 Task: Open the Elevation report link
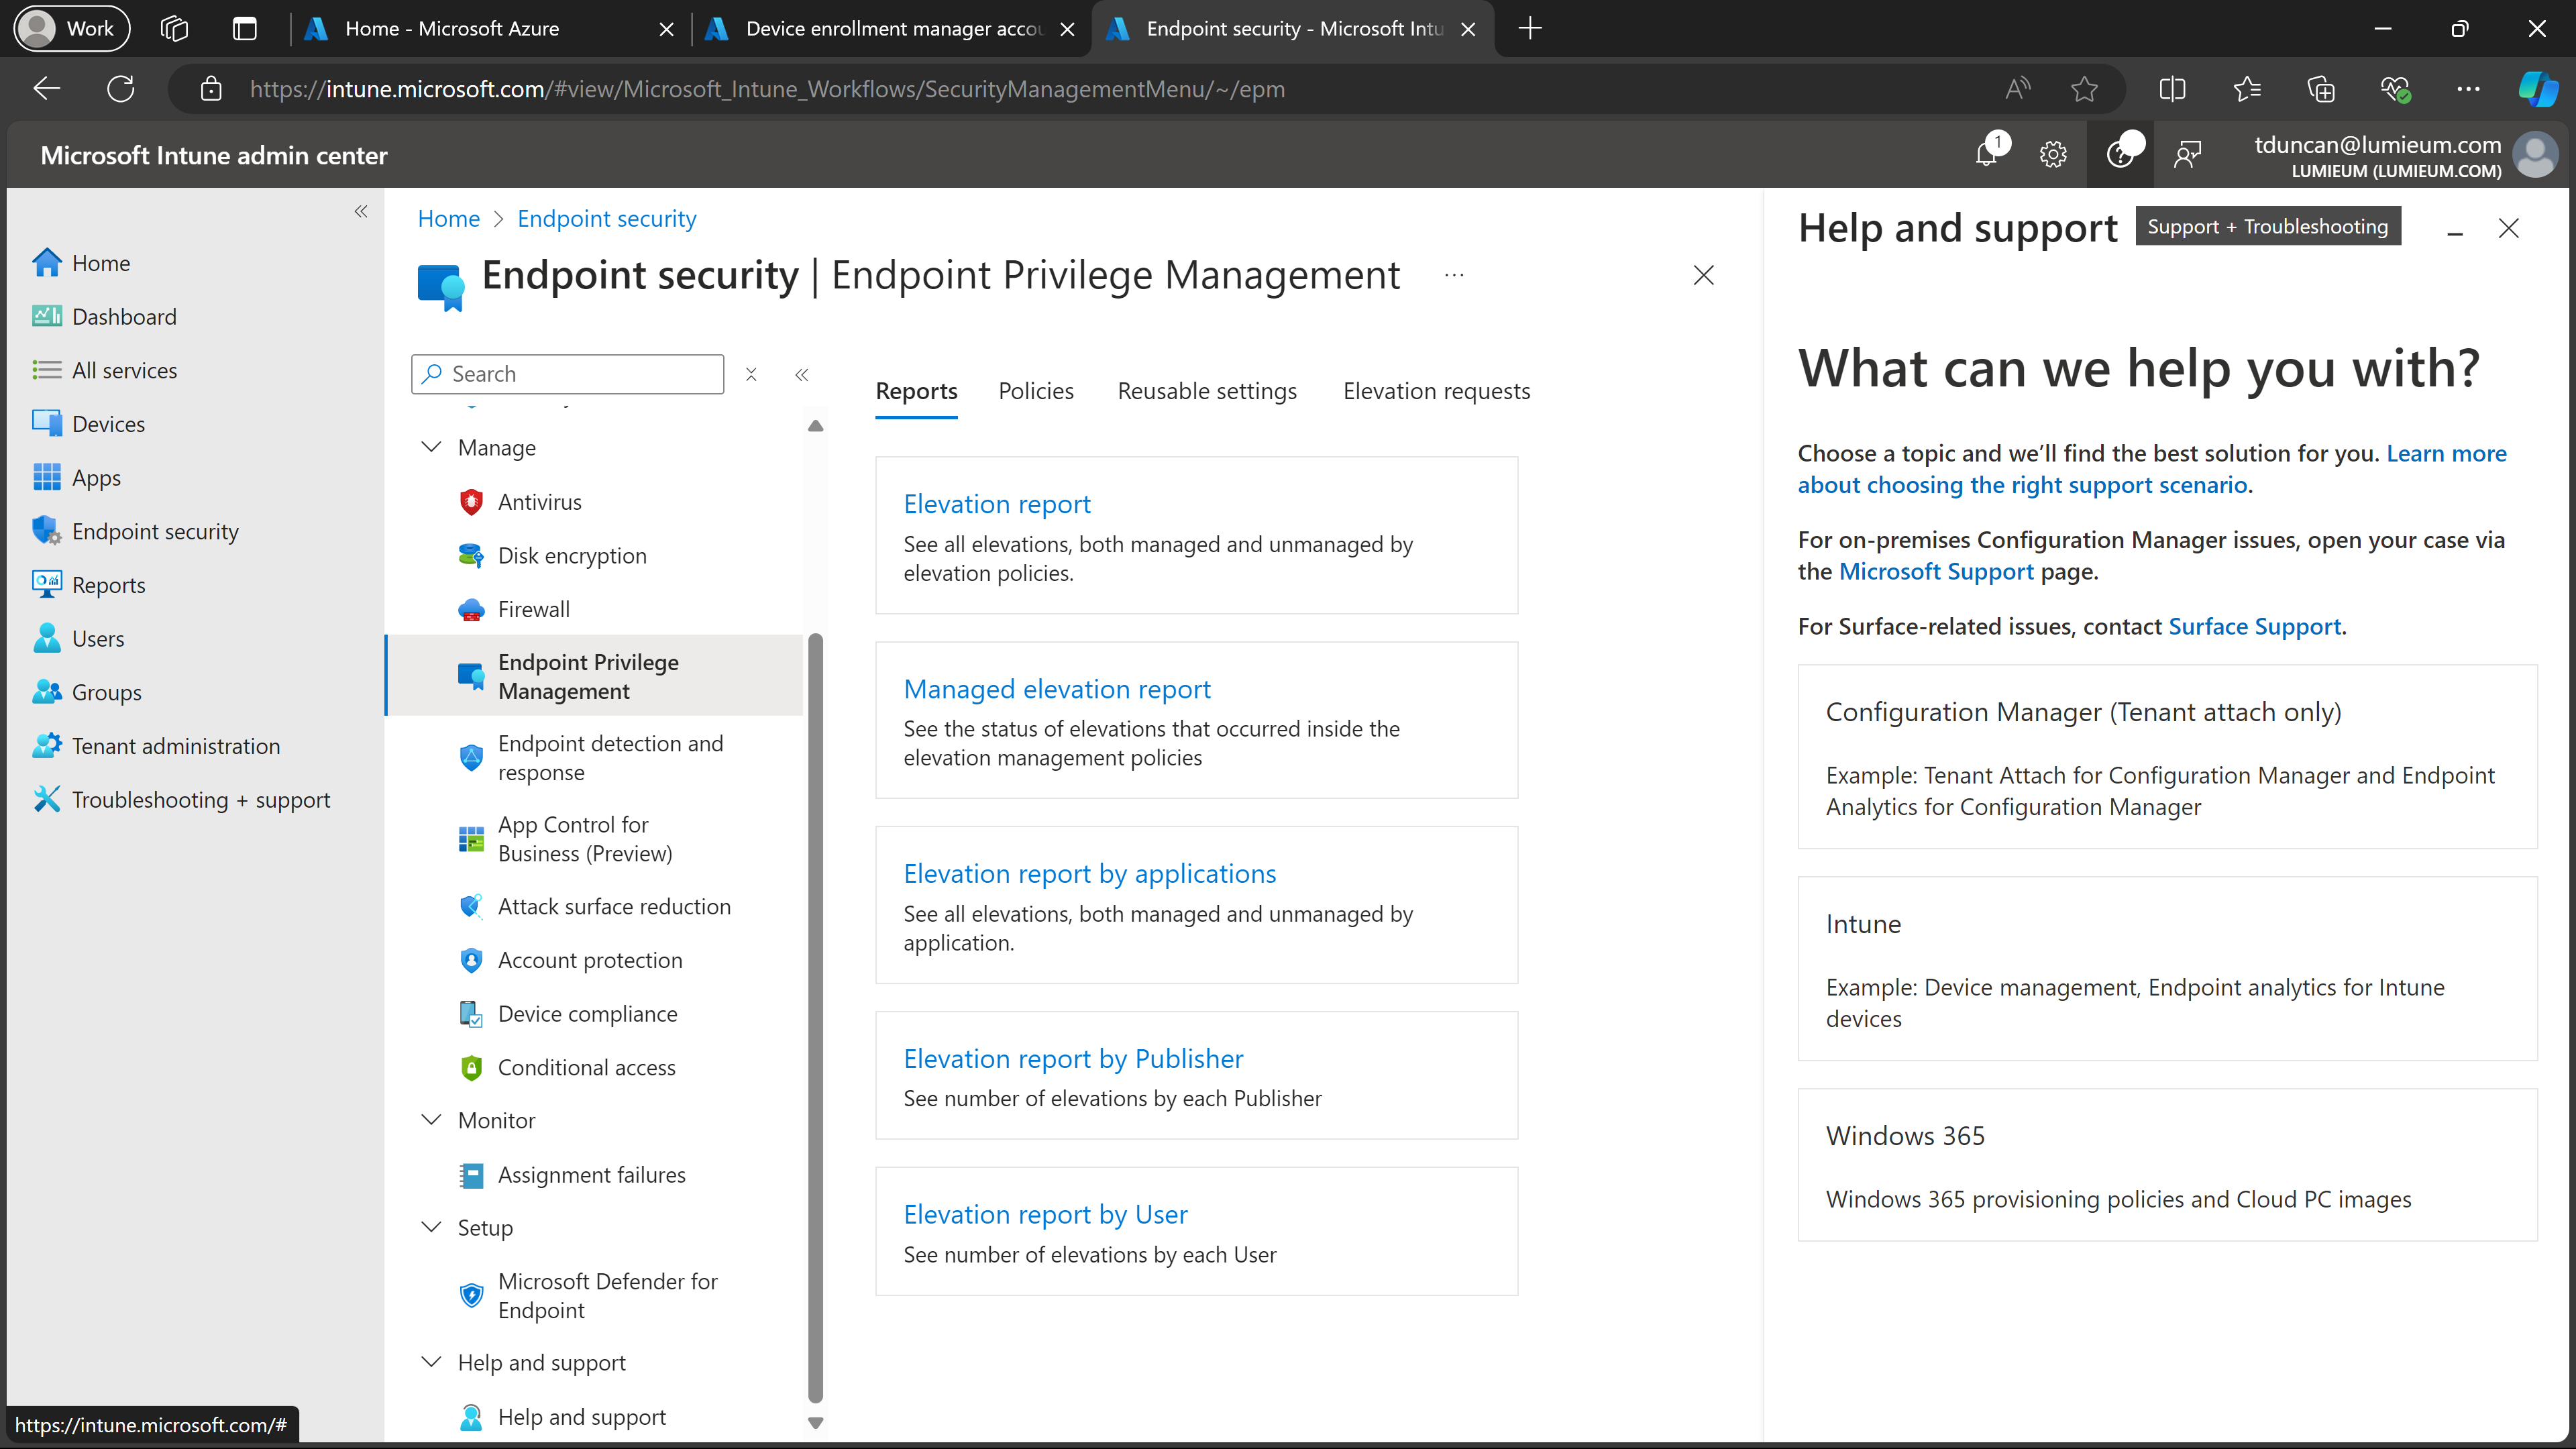[997, 504]
